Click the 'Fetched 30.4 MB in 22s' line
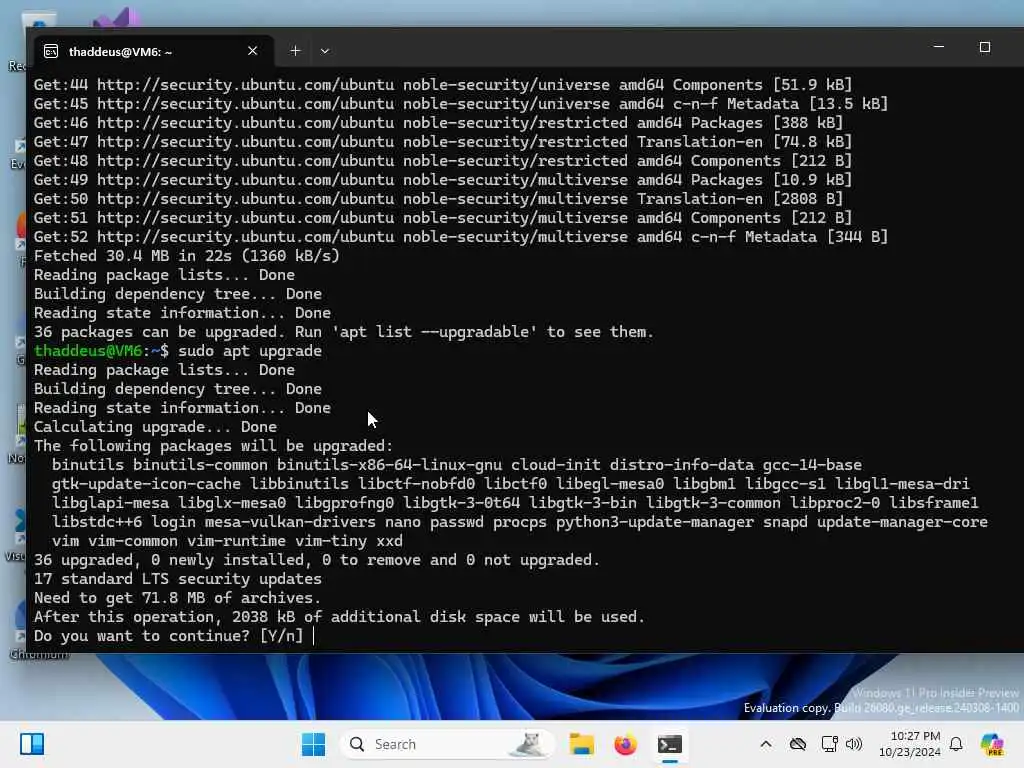Screen dimensions: 1024x768 point(187,256)
